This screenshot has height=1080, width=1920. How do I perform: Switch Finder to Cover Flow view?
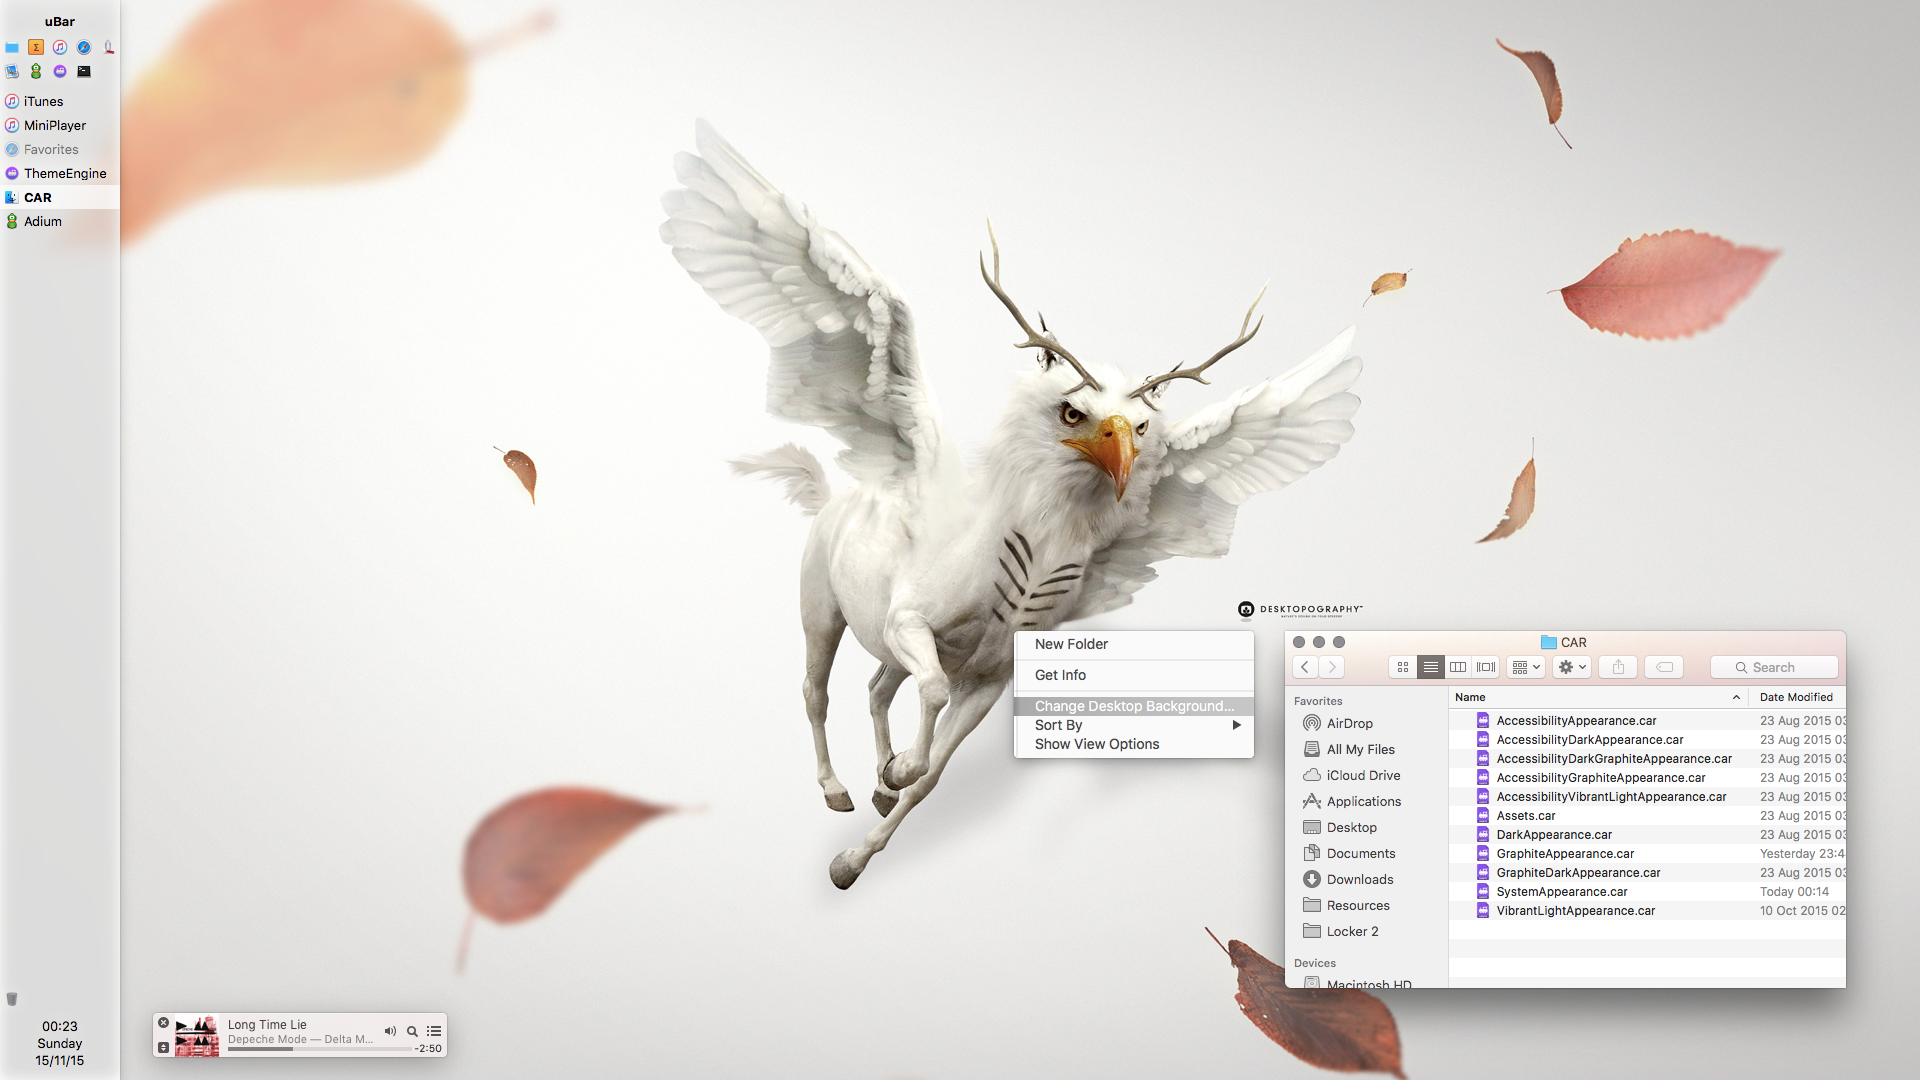click(x=1486, y=667)
